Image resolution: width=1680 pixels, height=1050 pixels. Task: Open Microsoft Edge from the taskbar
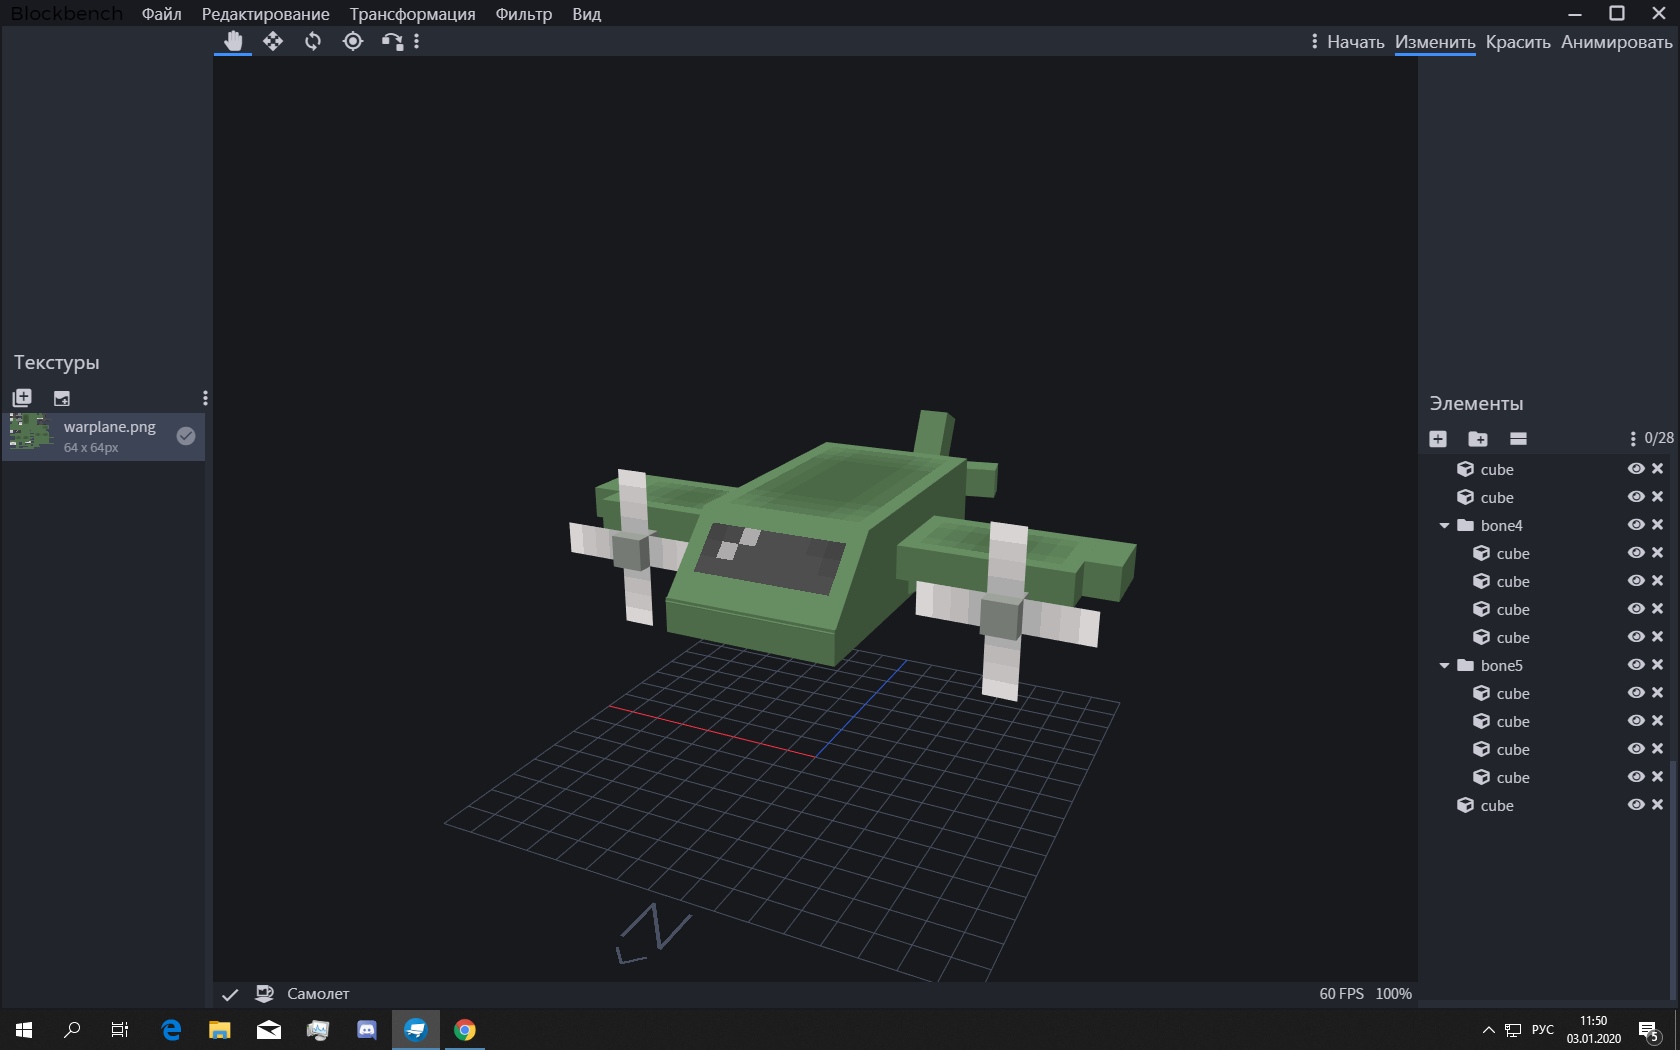point(171,1030)
